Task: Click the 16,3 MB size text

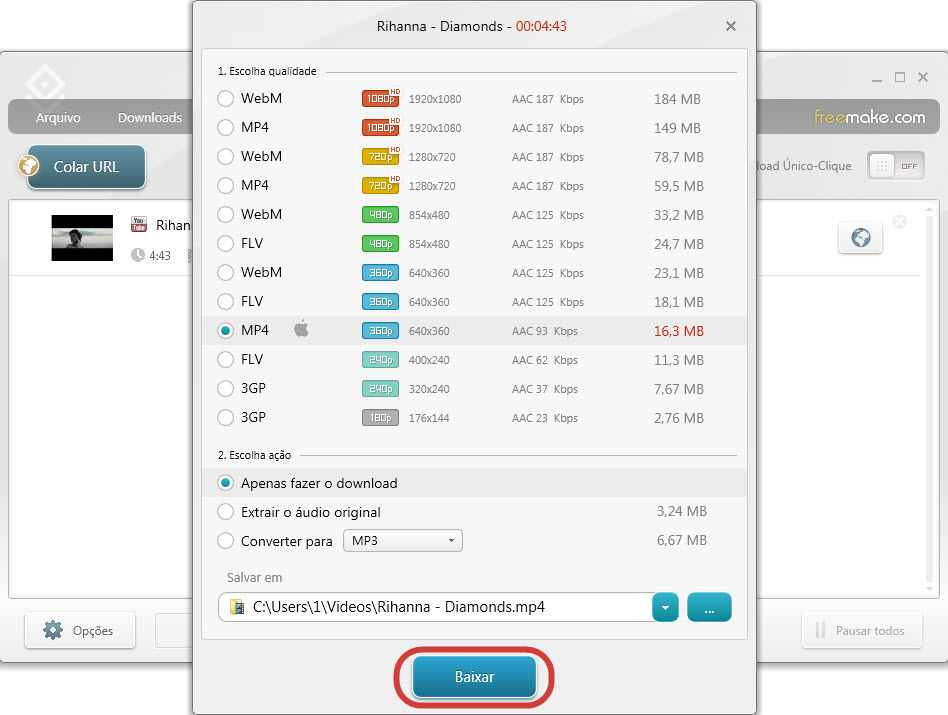Action: pyautogui.click(x=678, y=331)
